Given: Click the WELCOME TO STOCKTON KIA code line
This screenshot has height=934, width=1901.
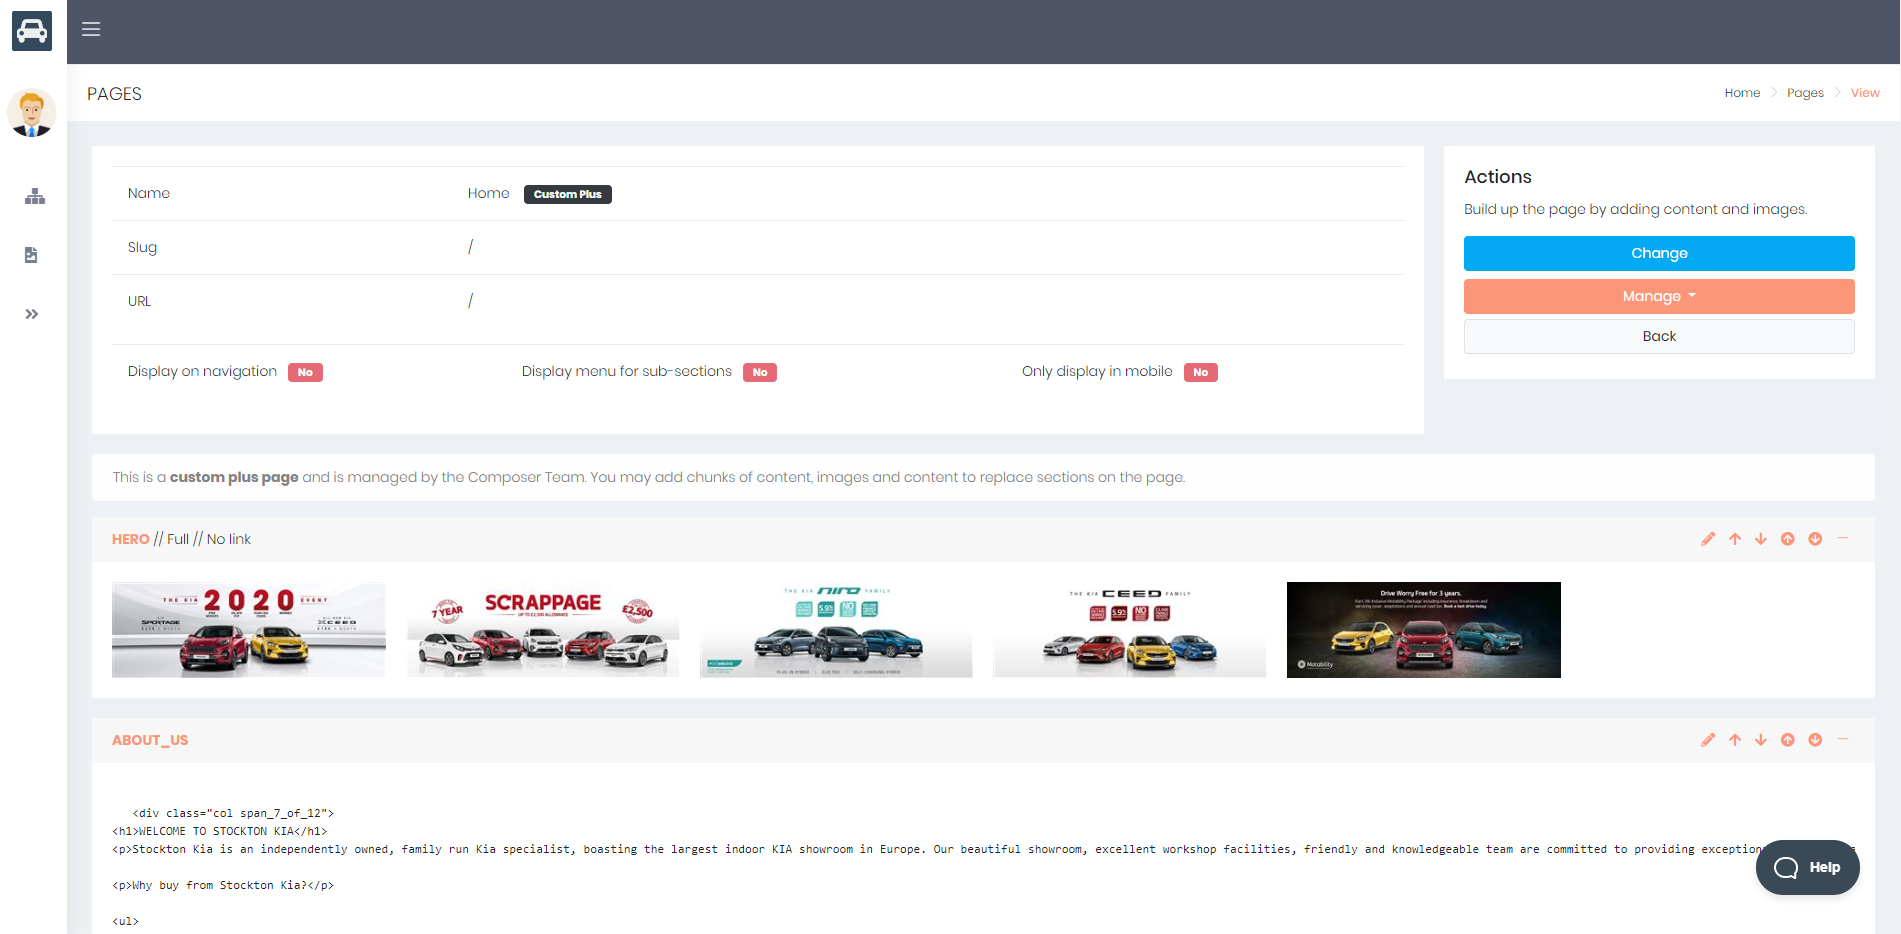Looking at the screenshot, I should [220, 831].
